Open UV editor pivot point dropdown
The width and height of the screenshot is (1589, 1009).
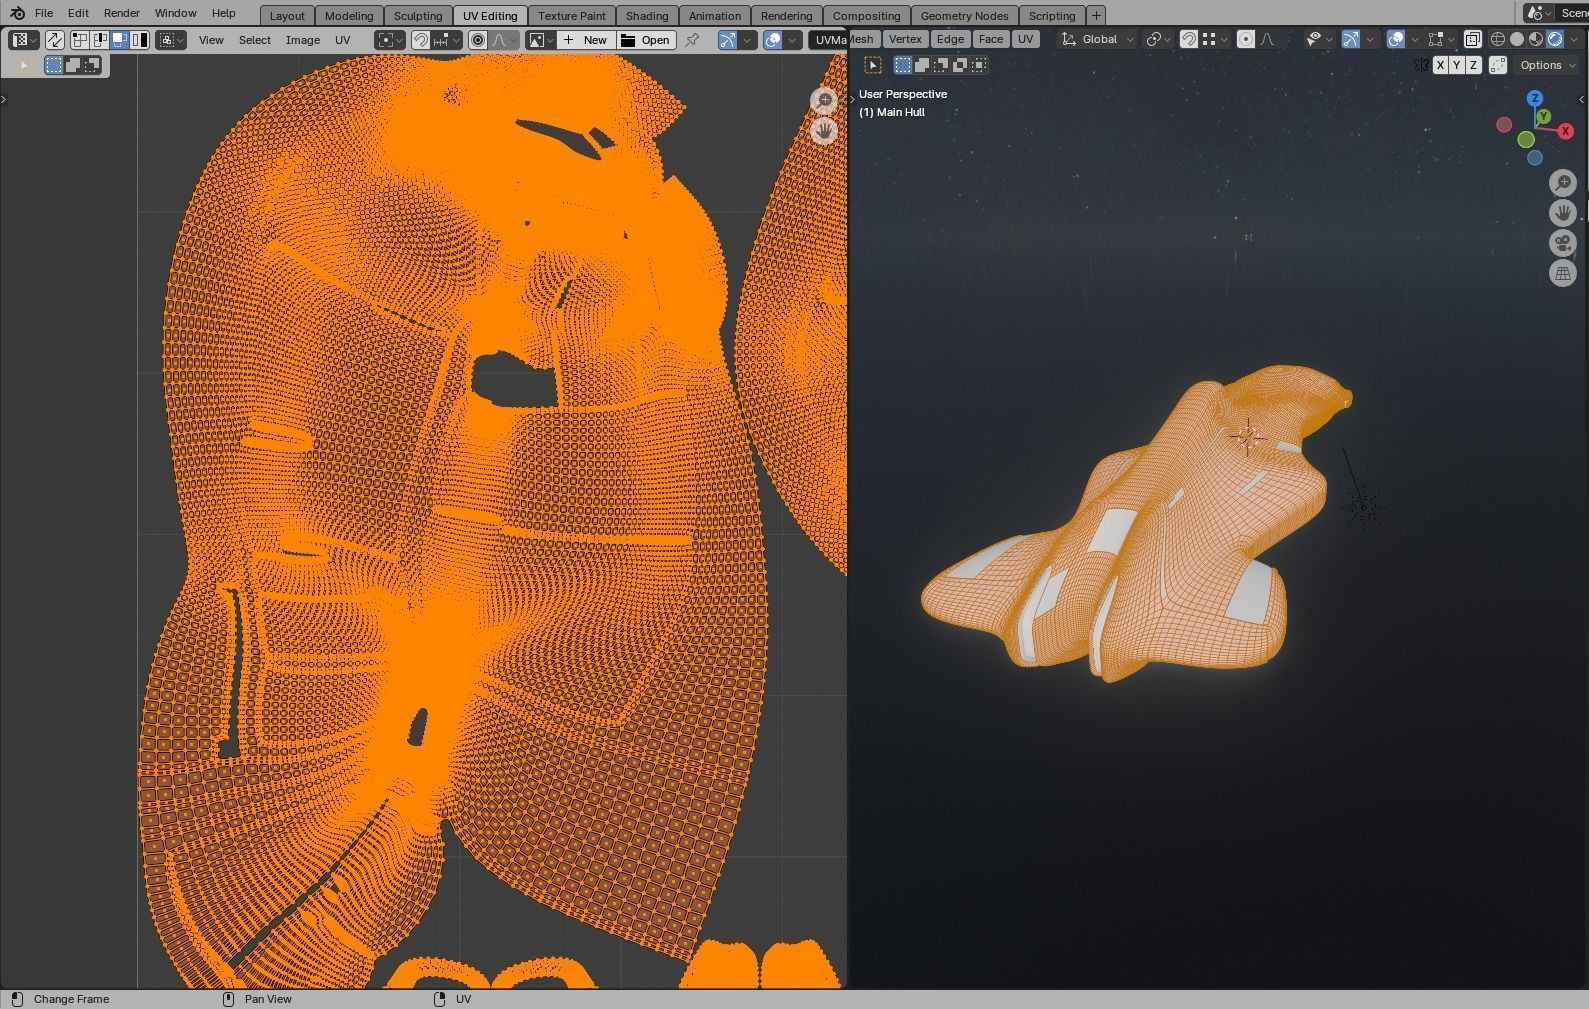(390, 40)
